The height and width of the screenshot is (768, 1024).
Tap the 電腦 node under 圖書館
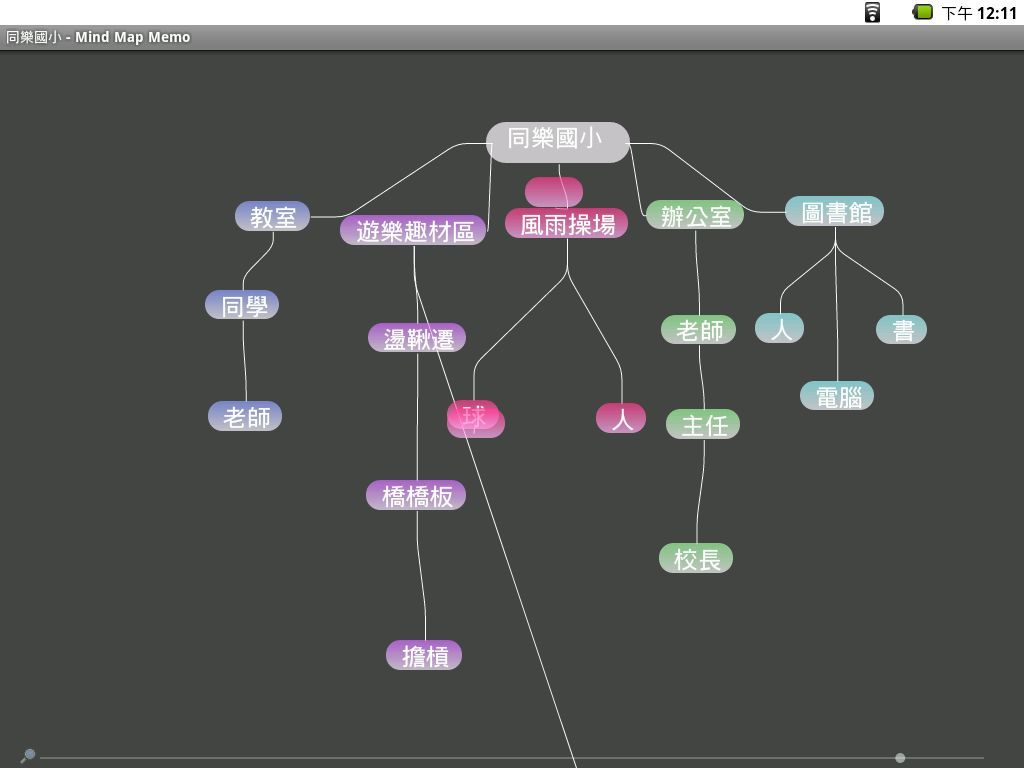(x=837, y=397)
